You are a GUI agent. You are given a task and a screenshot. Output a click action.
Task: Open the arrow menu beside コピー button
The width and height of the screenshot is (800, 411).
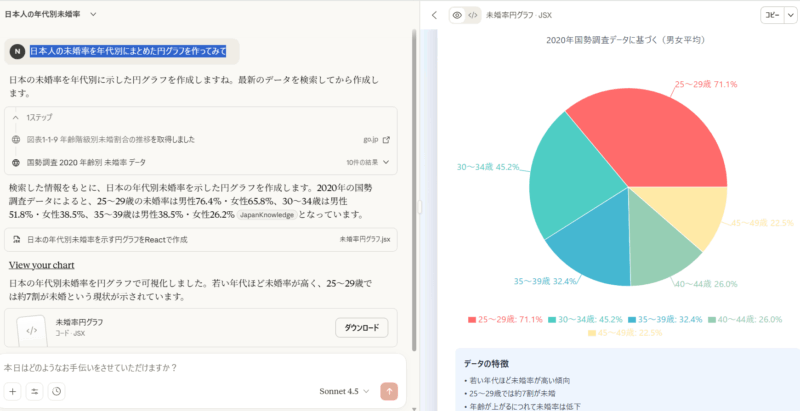coord(788,15)
